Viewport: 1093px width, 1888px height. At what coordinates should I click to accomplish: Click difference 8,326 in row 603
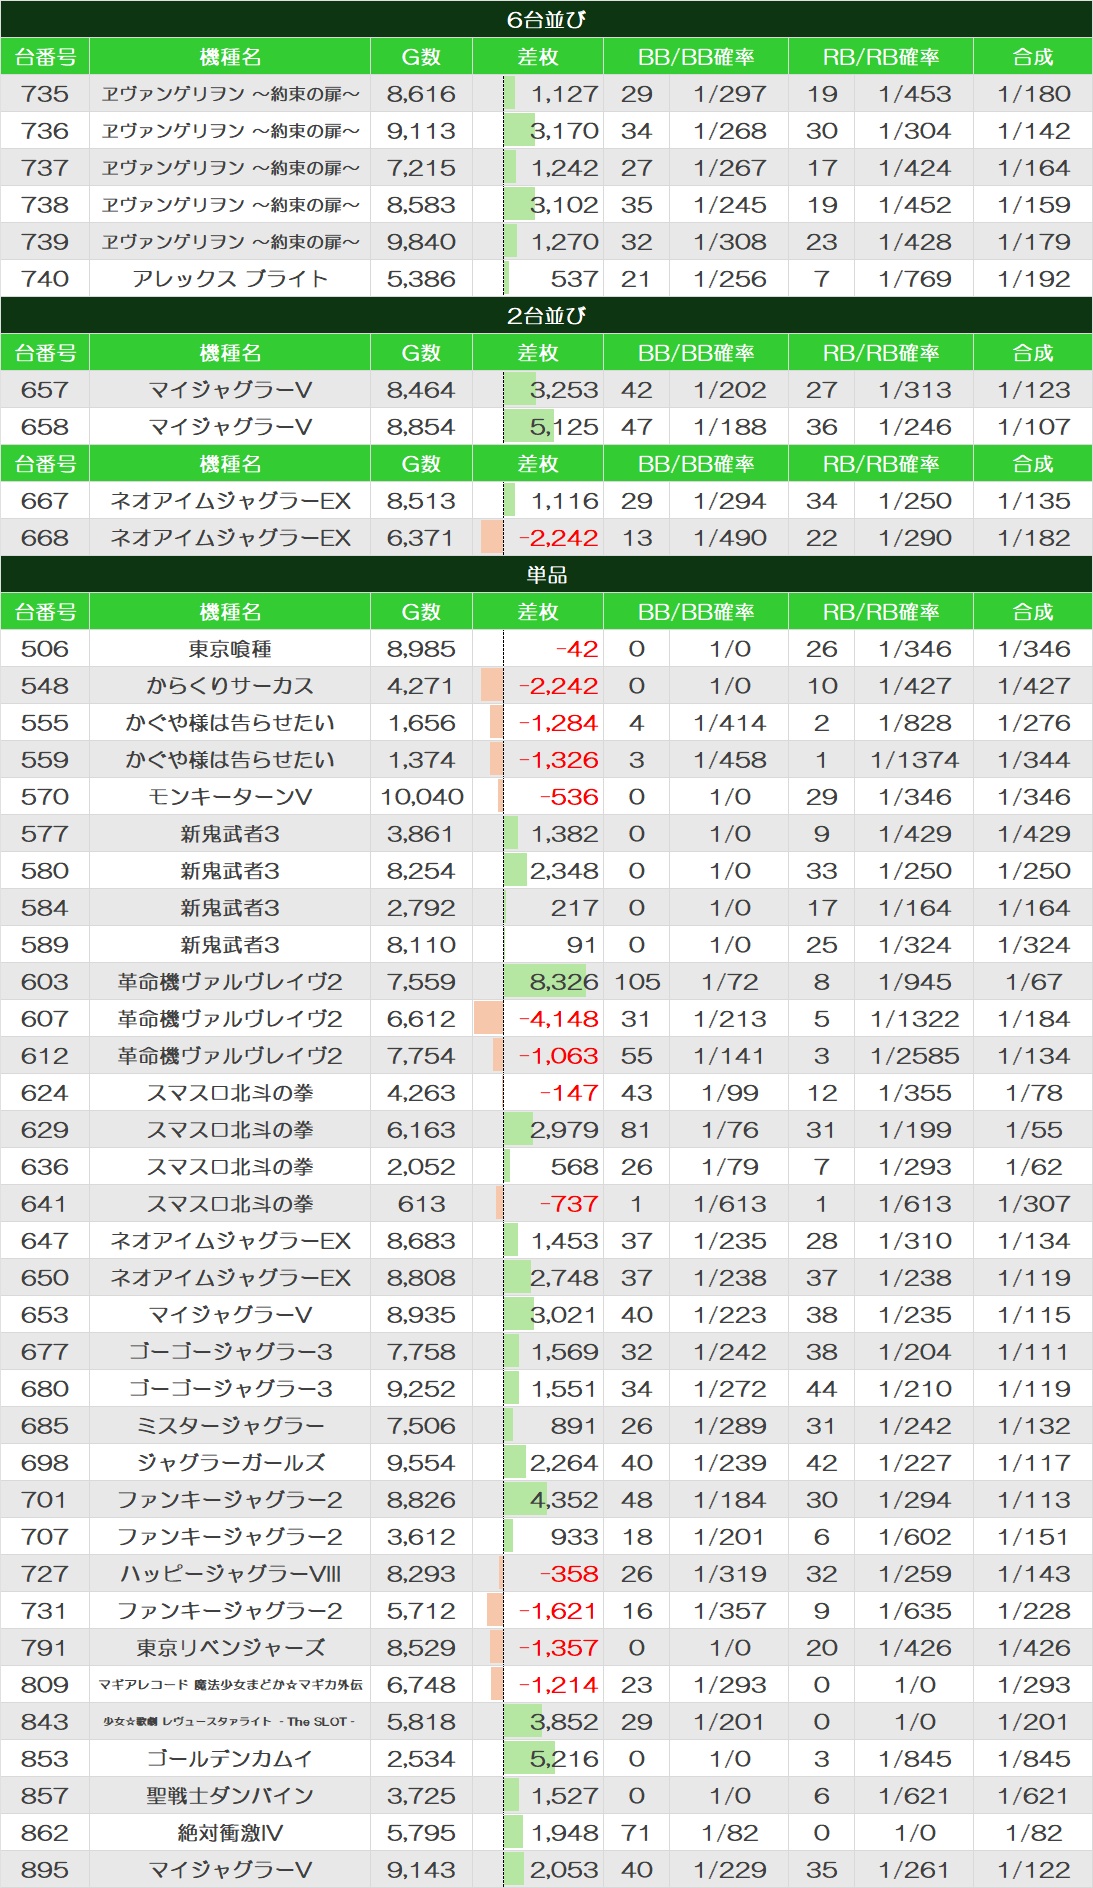point(564,982)
